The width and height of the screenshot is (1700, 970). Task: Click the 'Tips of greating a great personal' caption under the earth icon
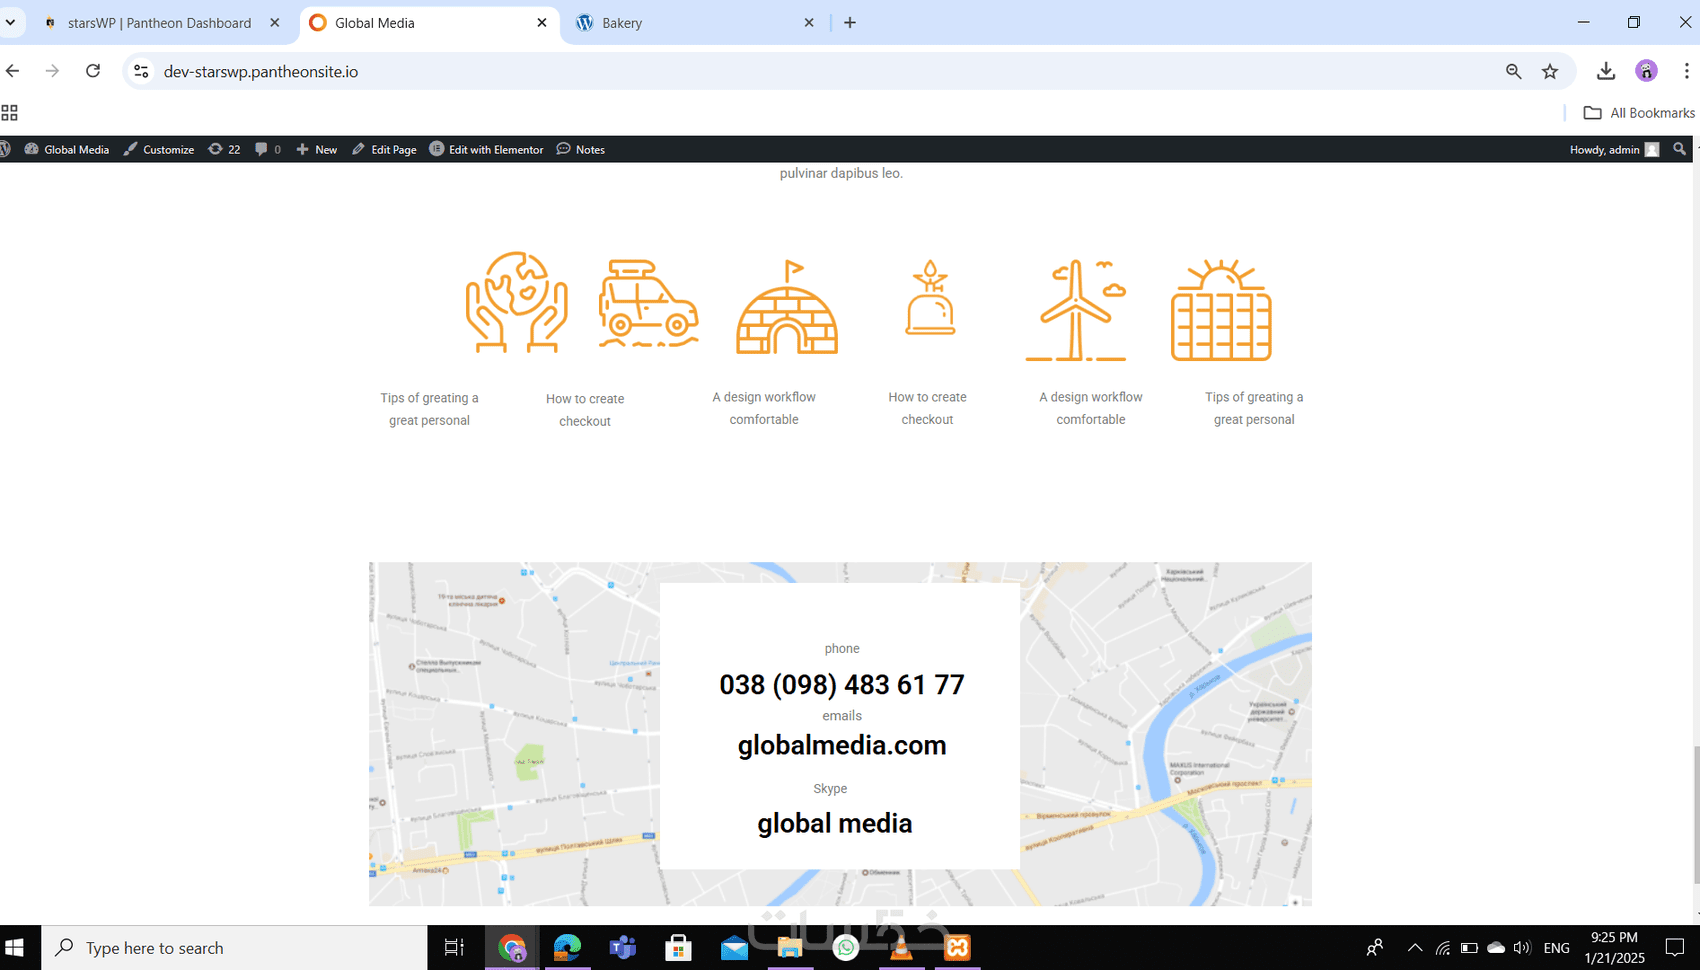click(x=429, y=409)
